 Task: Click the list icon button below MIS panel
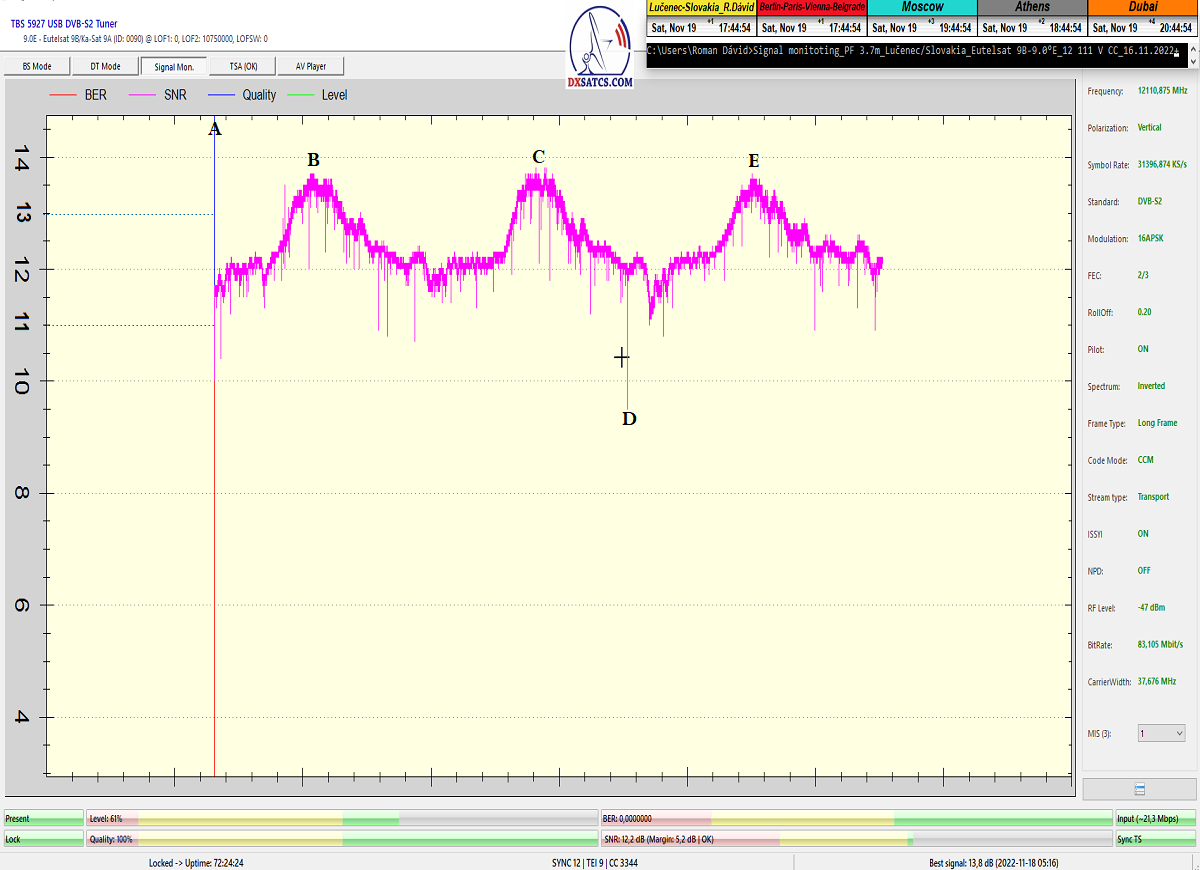(1139, 789)
